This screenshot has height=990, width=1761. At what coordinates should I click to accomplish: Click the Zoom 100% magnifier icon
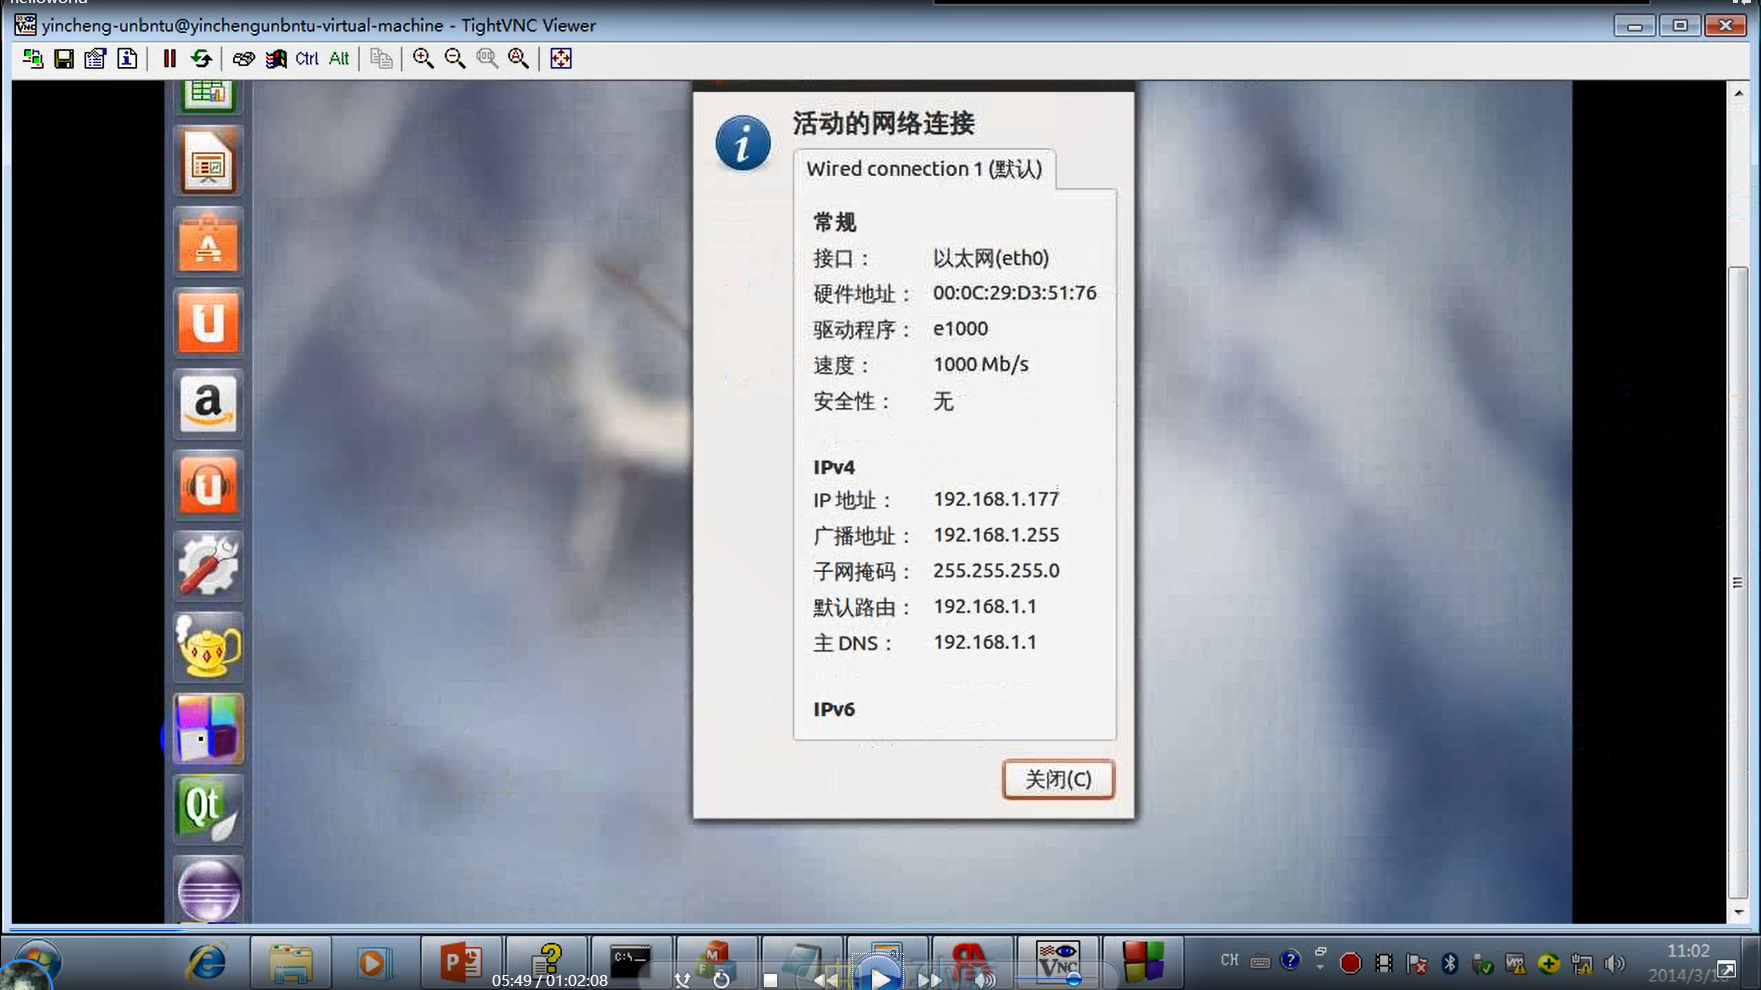(487, 59)
